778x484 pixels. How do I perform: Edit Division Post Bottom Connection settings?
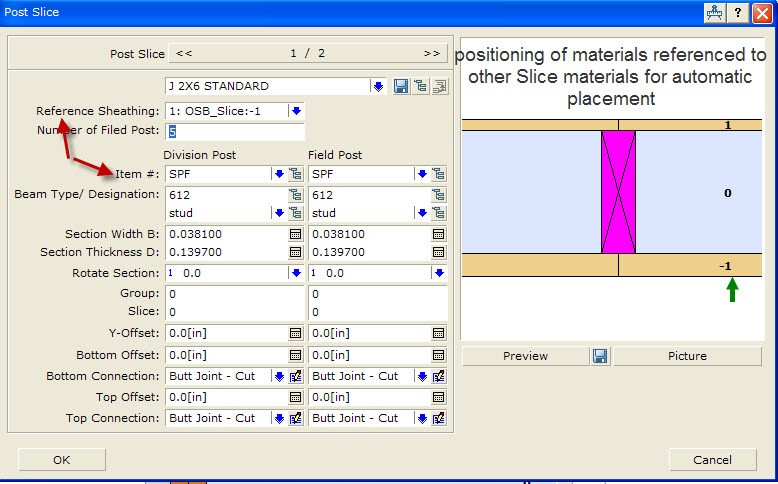(296, 377)
